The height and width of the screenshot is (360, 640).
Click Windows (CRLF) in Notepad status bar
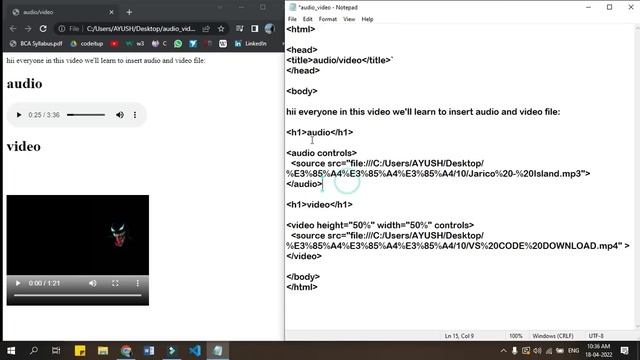pos(553,336)
